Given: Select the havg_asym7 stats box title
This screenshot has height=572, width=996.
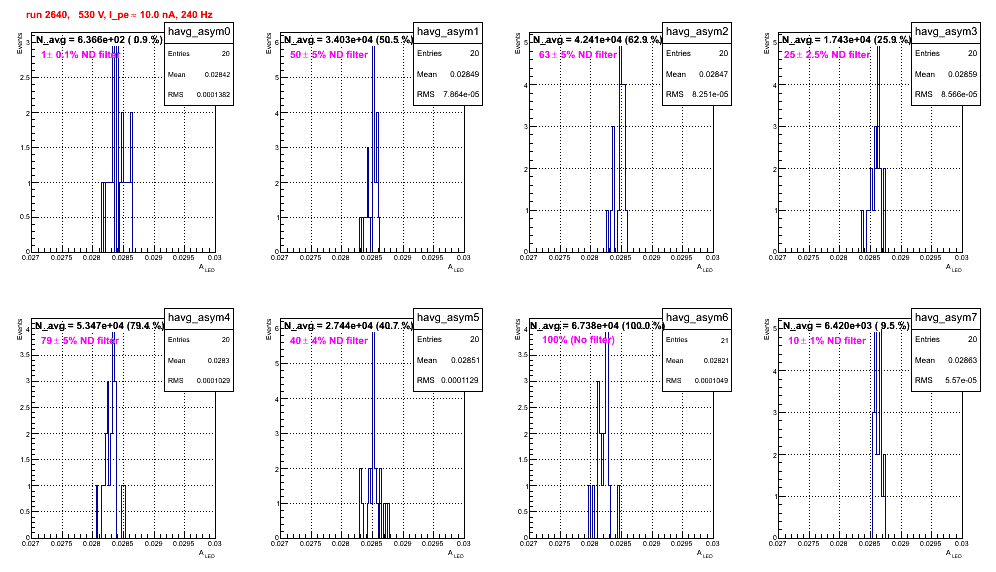Looking at the screenshot, I should tap(946, 318).
